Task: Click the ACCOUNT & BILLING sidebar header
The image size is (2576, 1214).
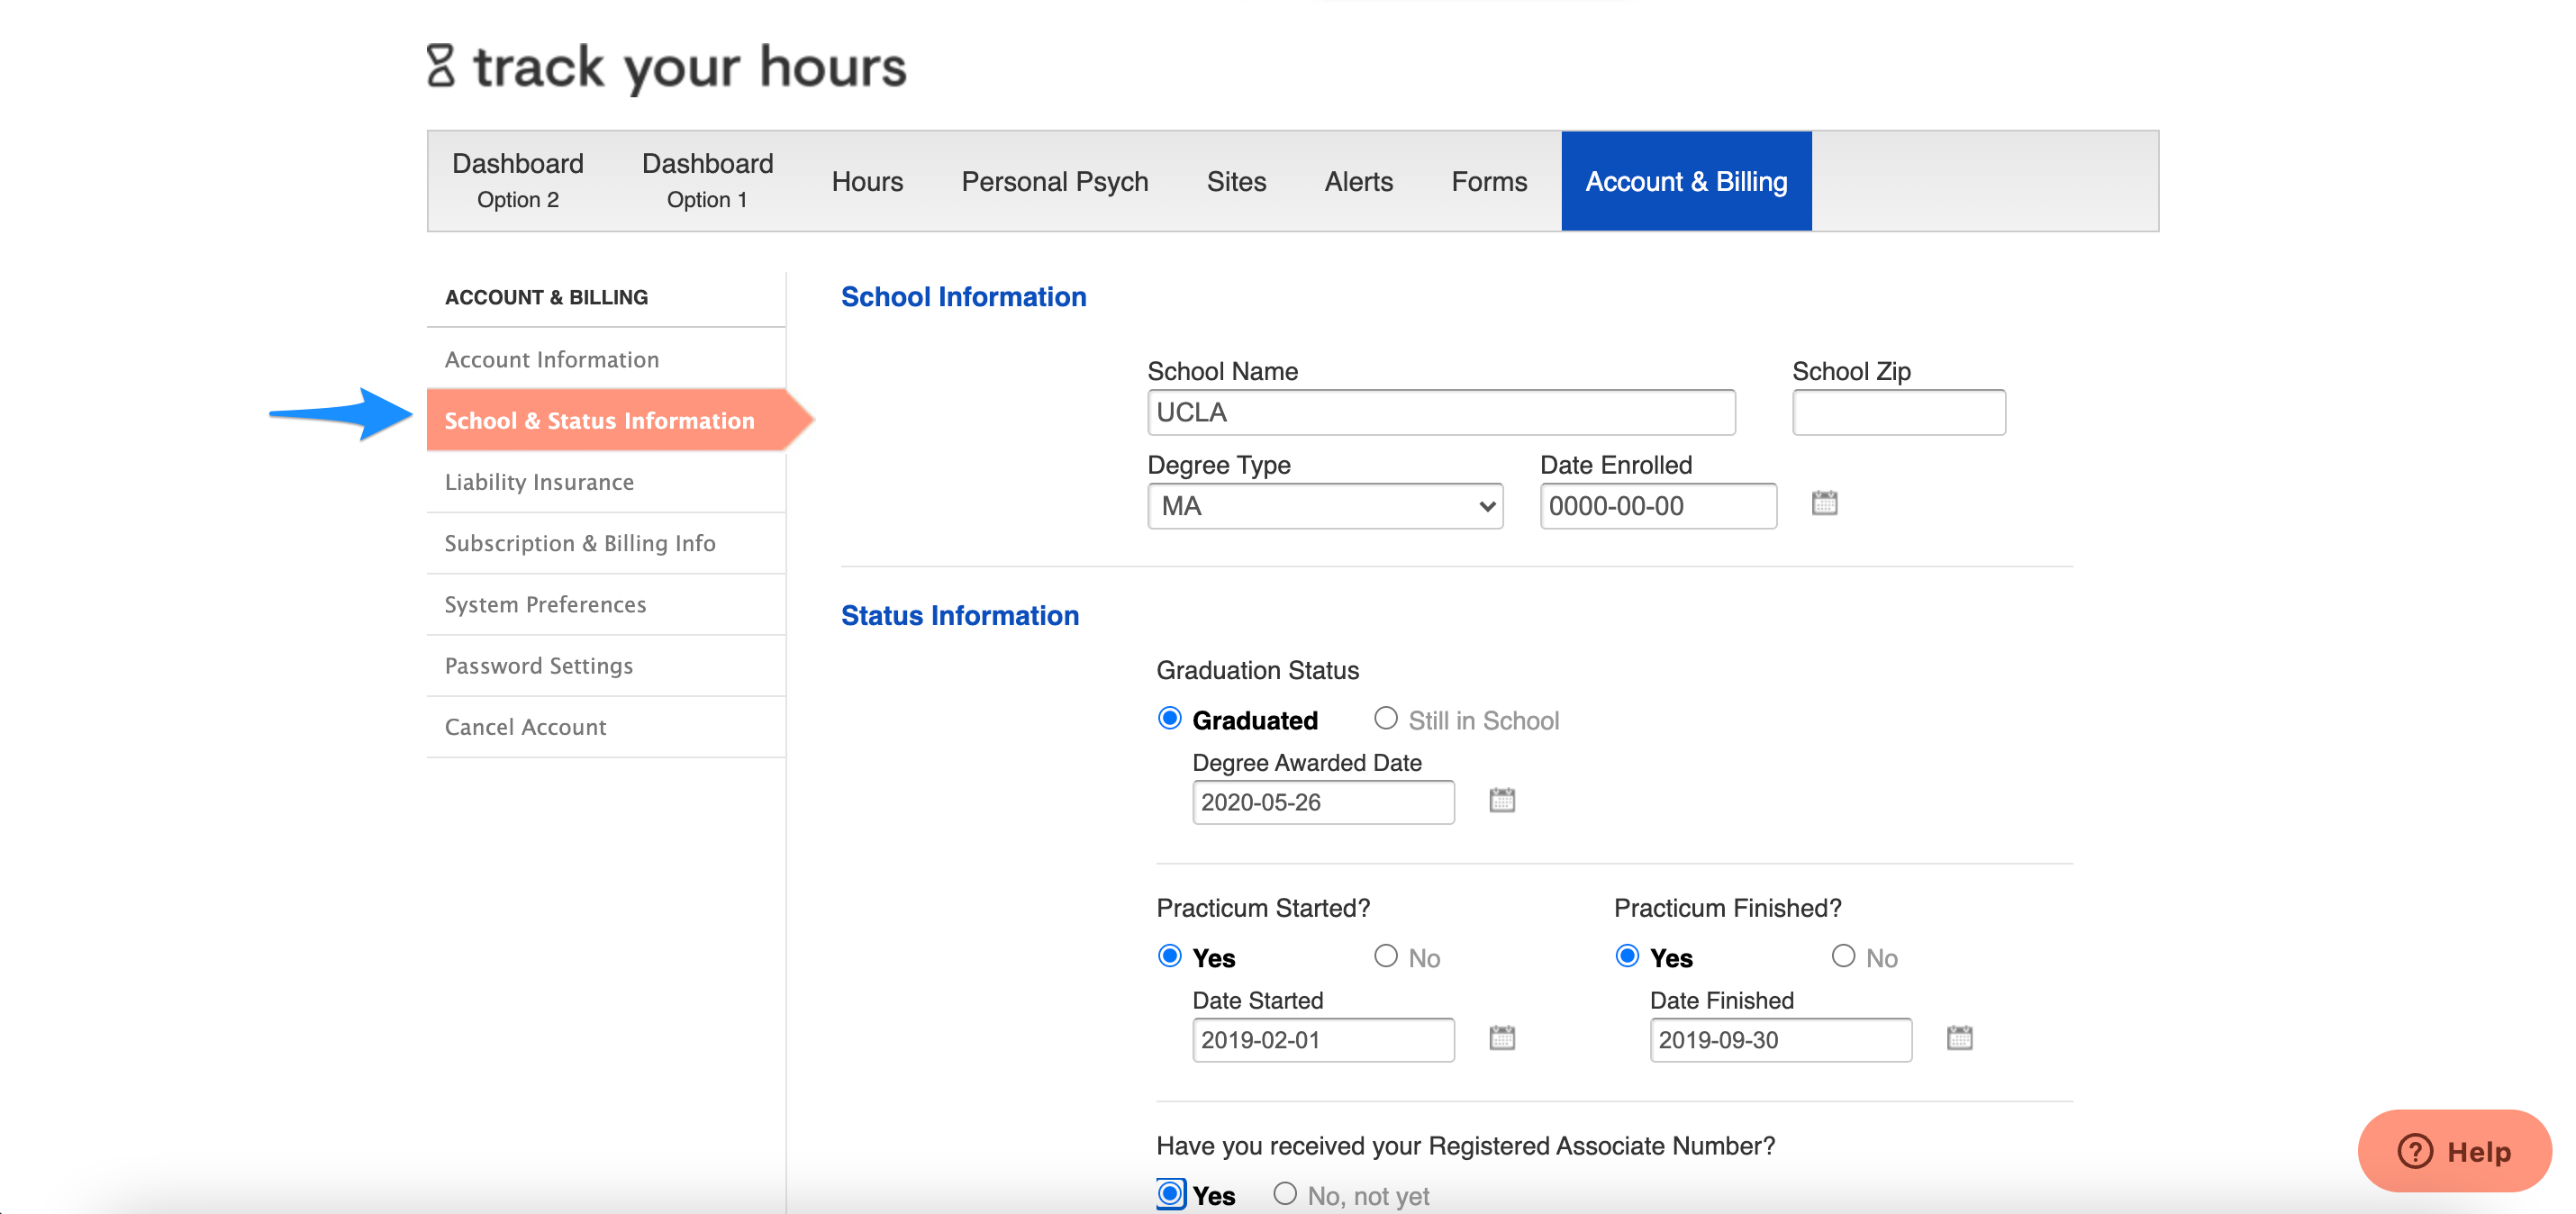Action: (x=546, y=298)
